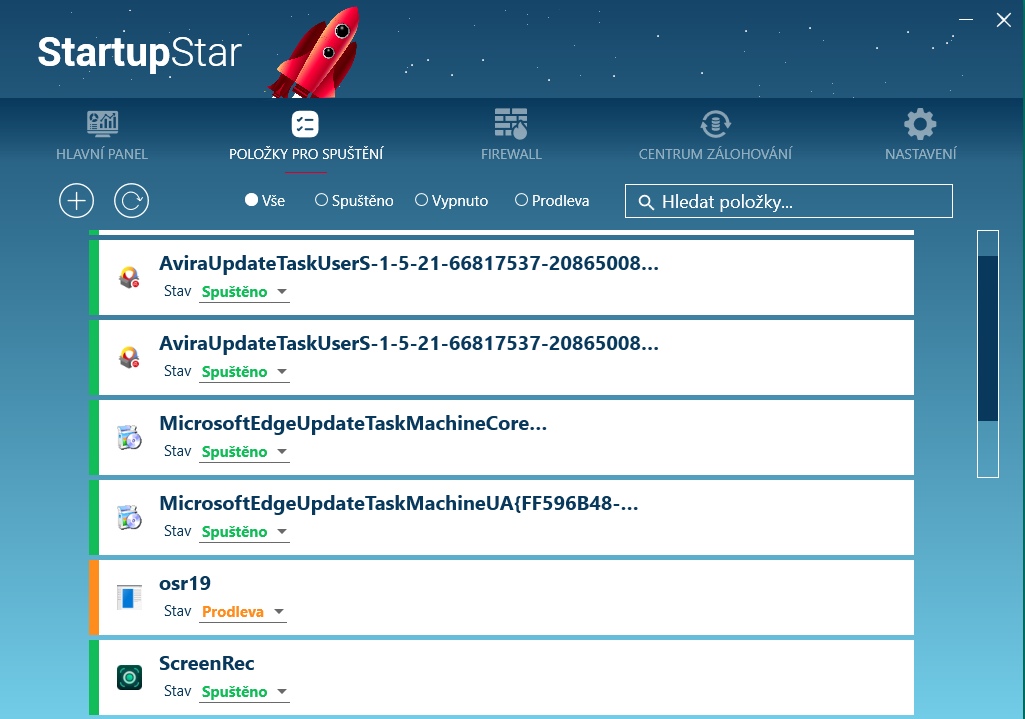This screenshot has height=719, width=1025.
Task: Open Centrum zálohování backup icon
Action: (x=715, y=125)
